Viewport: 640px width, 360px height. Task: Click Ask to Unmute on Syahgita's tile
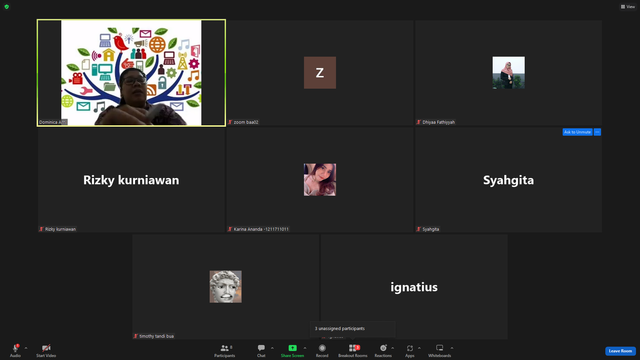pos(577,132)
